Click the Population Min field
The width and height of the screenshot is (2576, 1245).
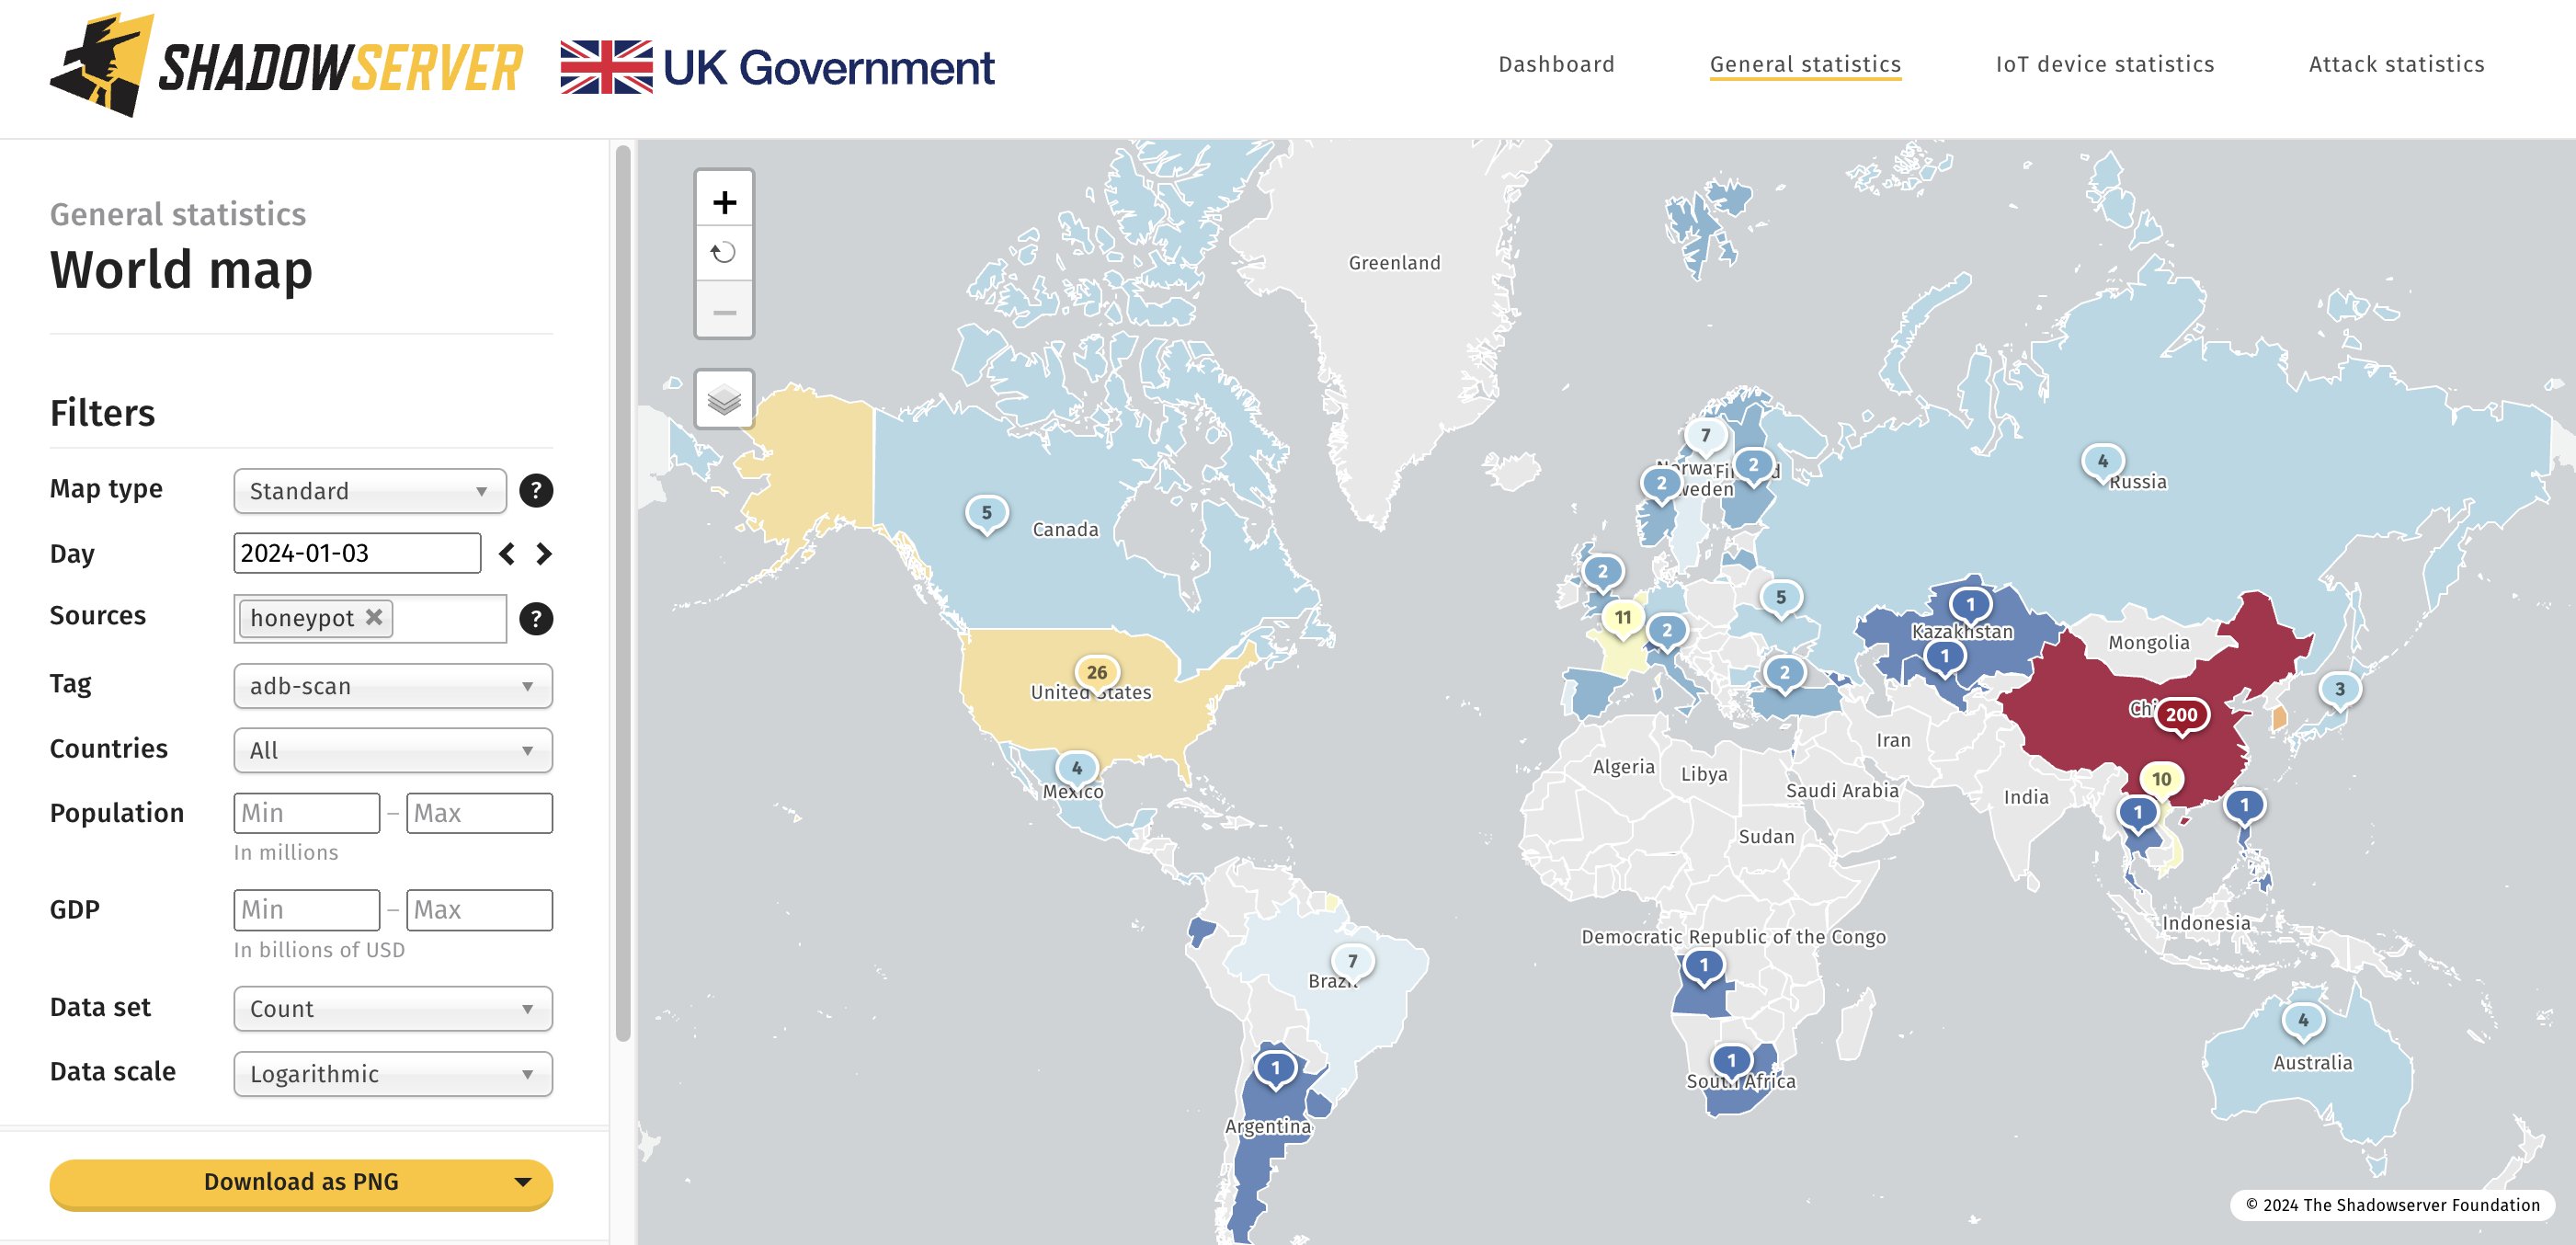point(307,813)
